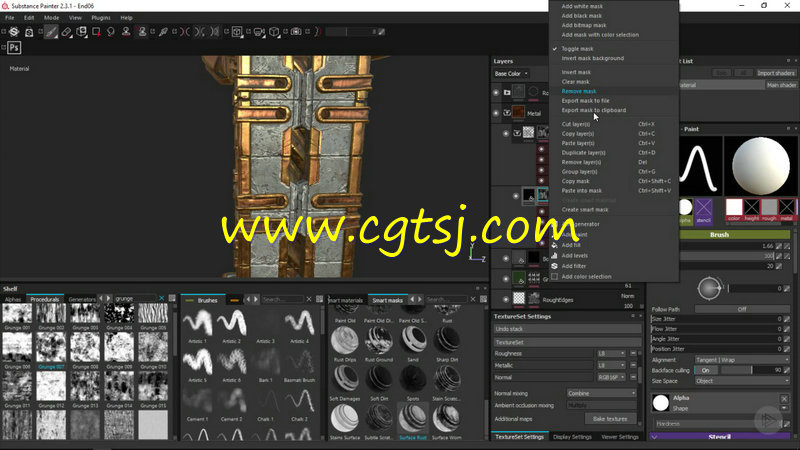
Task: Open Normal format RGB16F dropdown
Action: tap(611, 378)
